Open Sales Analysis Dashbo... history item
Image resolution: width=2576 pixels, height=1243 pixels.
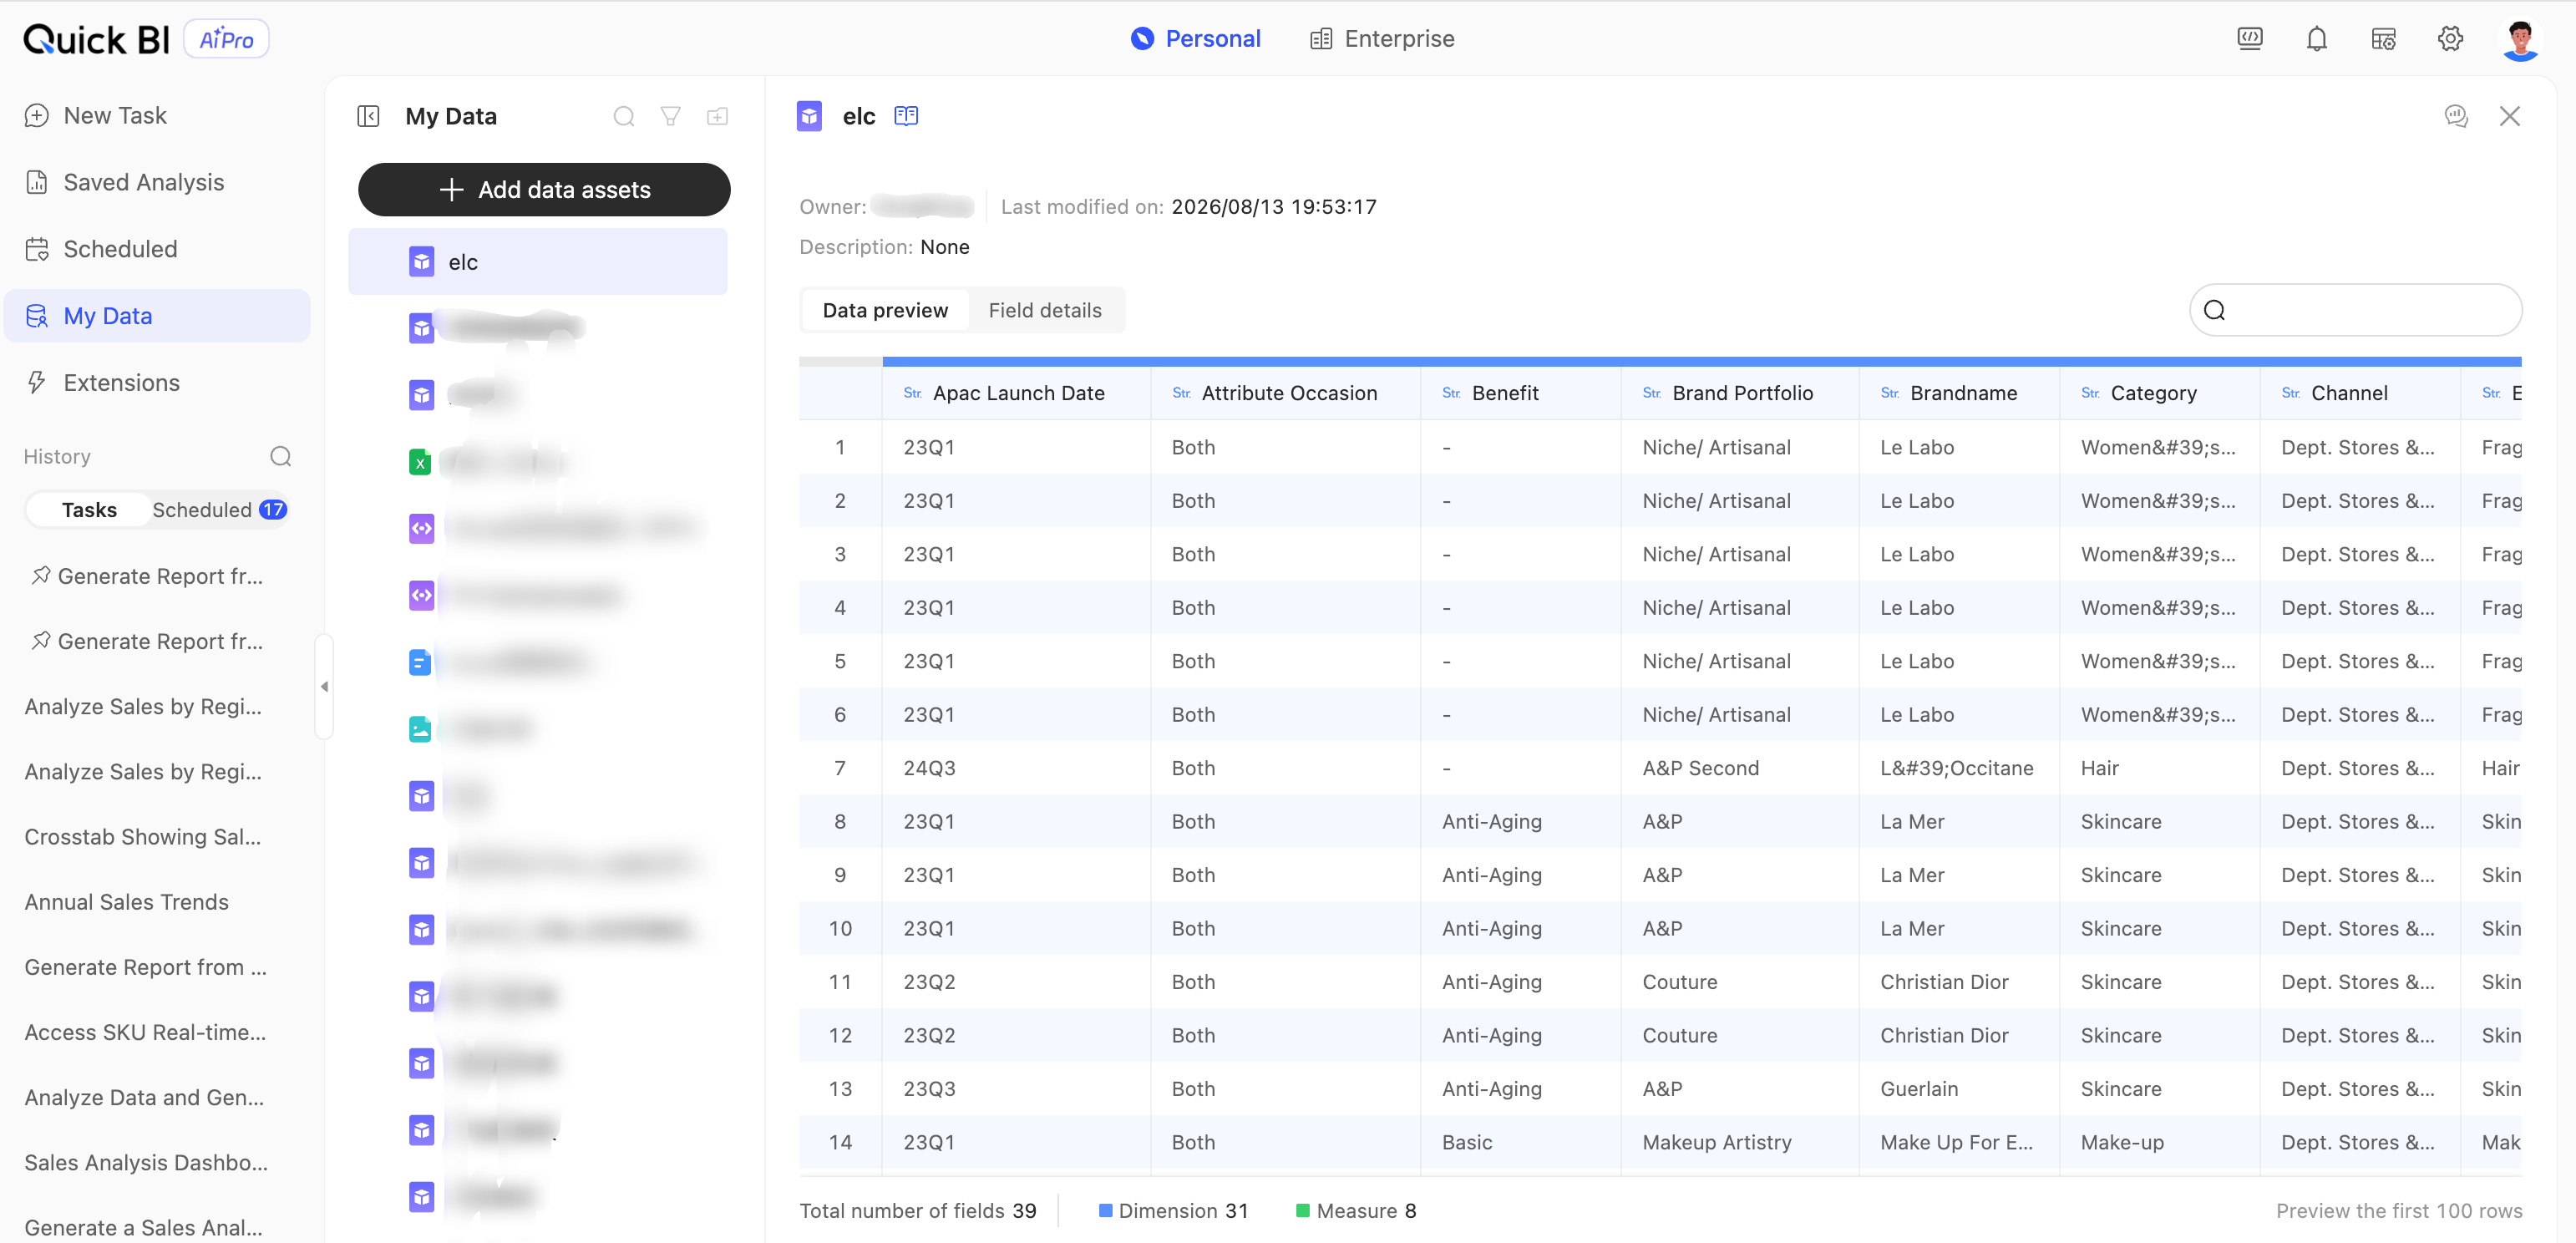147,1163
